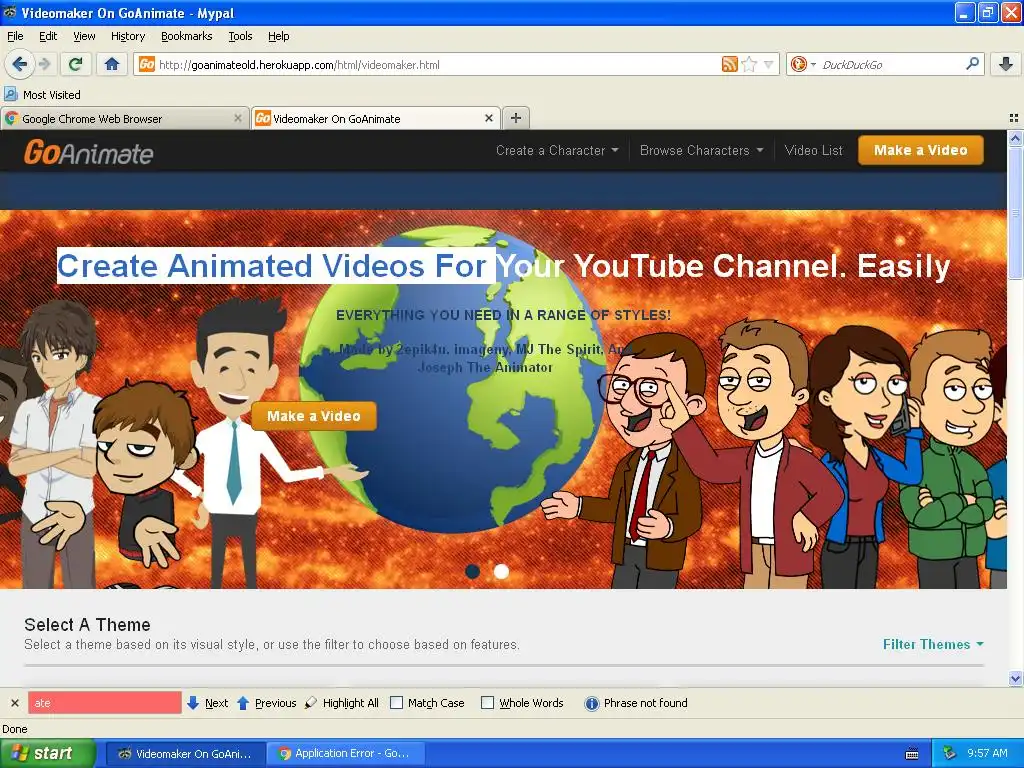Select the Videomaker On GoAnimate tab

tap(376, 119)
